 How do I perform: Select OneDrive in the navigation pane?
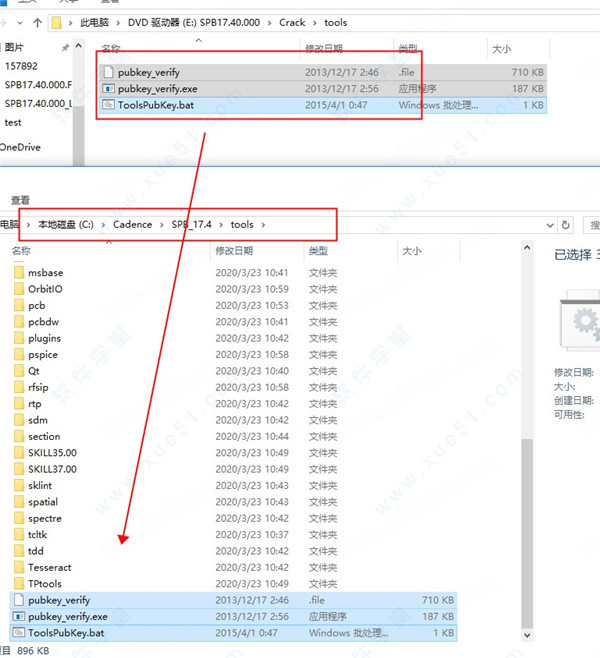[21, 147]
